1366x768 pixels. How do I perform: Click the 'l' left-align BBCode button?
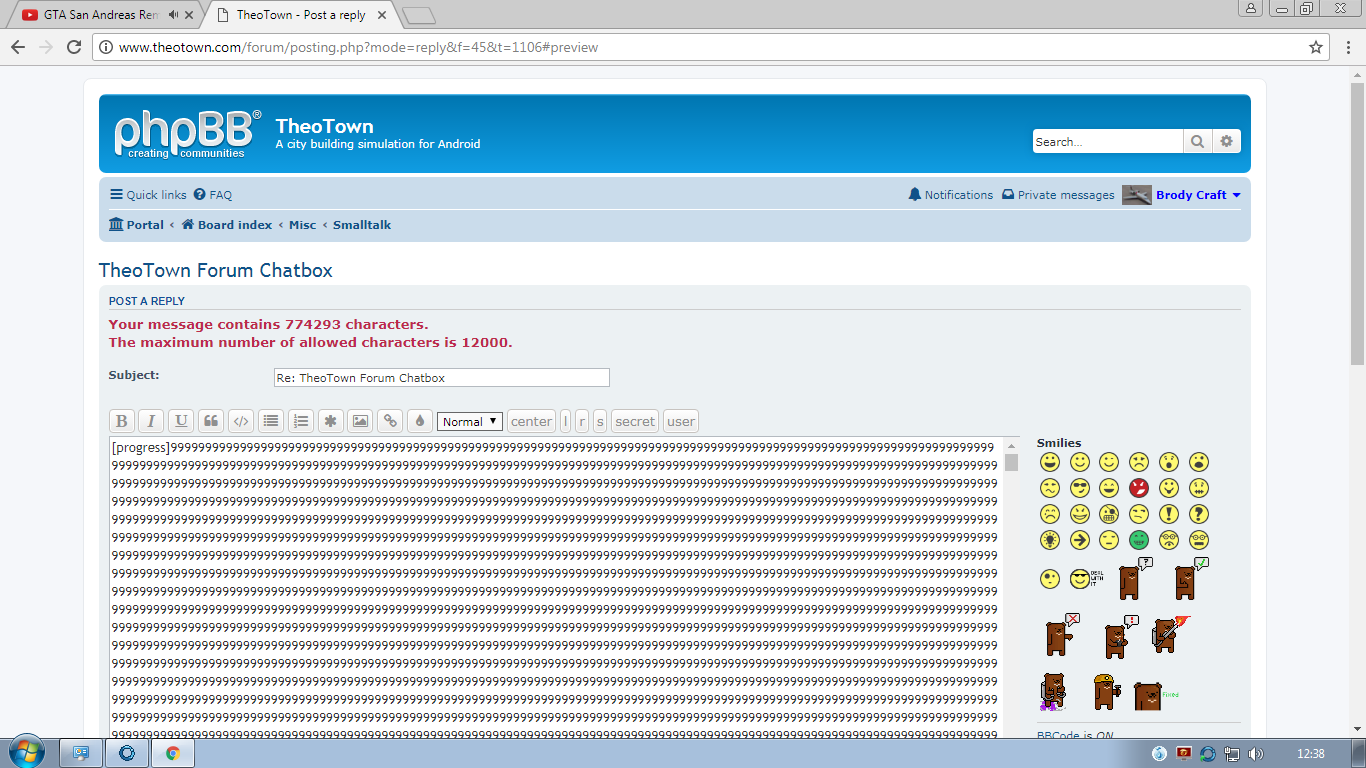(565, 421)
